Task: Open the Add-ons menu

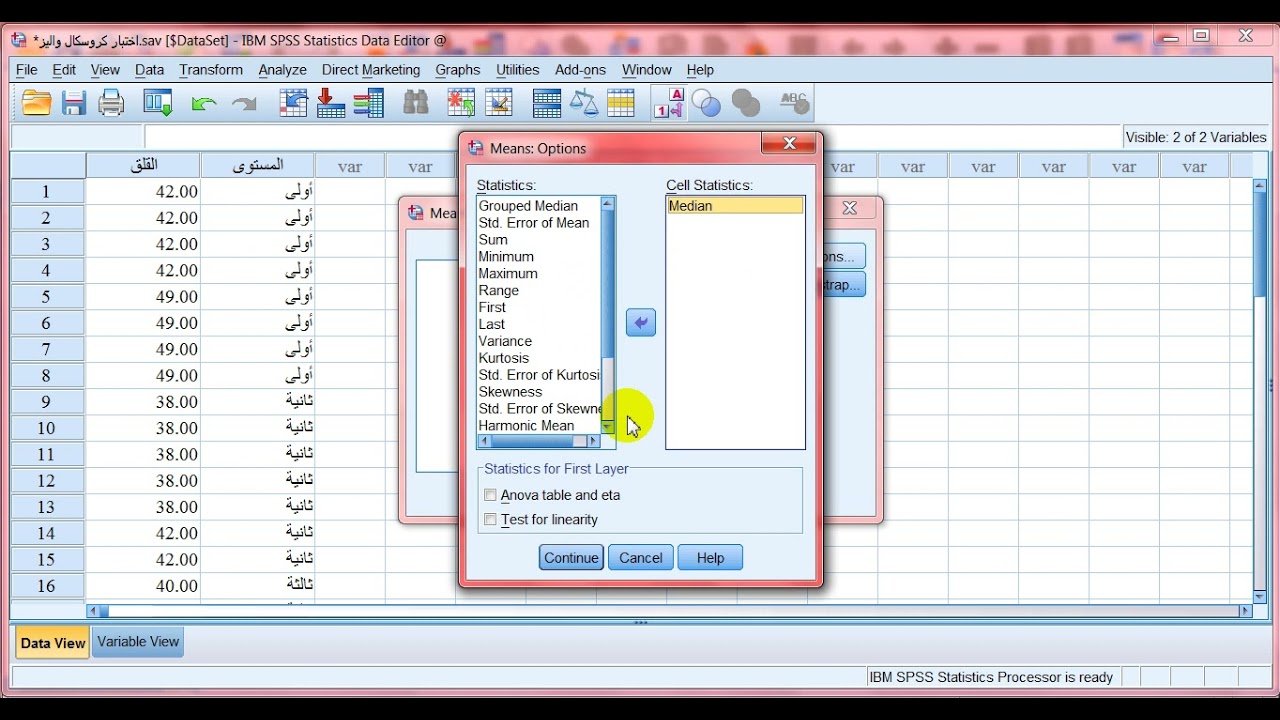Action: tap(581, 70)
